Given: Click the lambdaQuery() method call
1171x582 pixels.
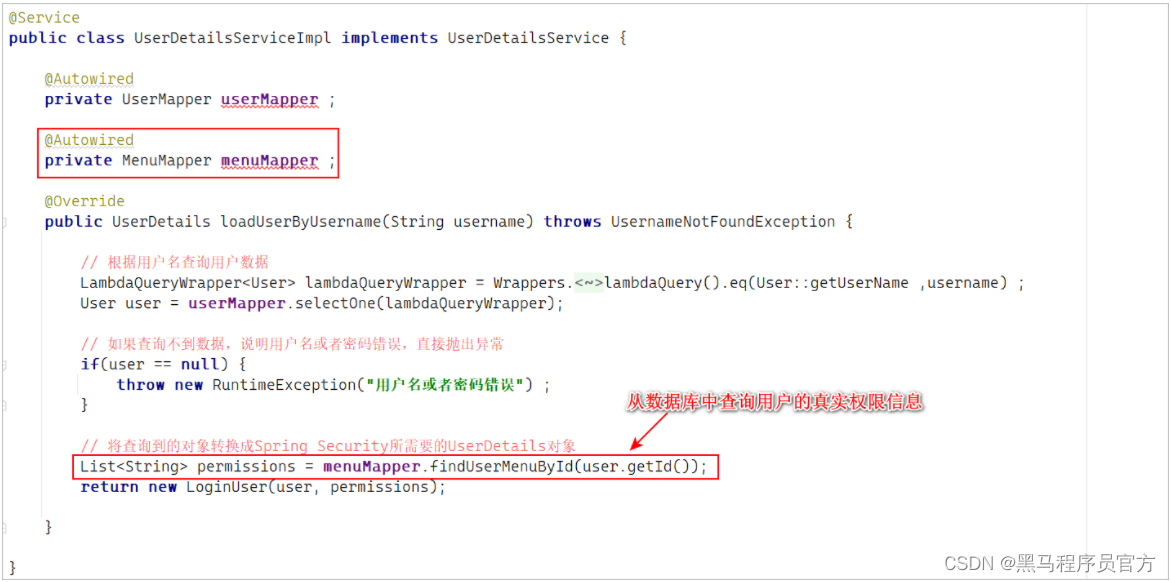Looking at the screenshot, I should (653, 283).
